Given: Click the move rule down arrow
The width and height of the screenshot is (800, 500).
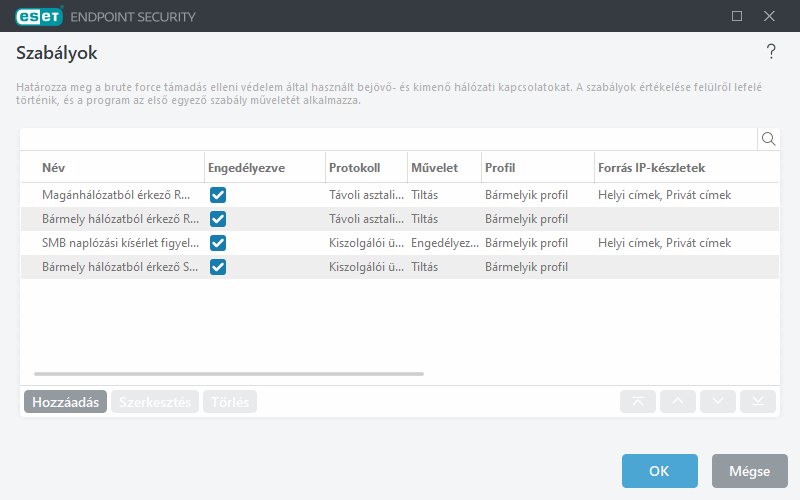Looking at the screenshot, I should point(718,401).
